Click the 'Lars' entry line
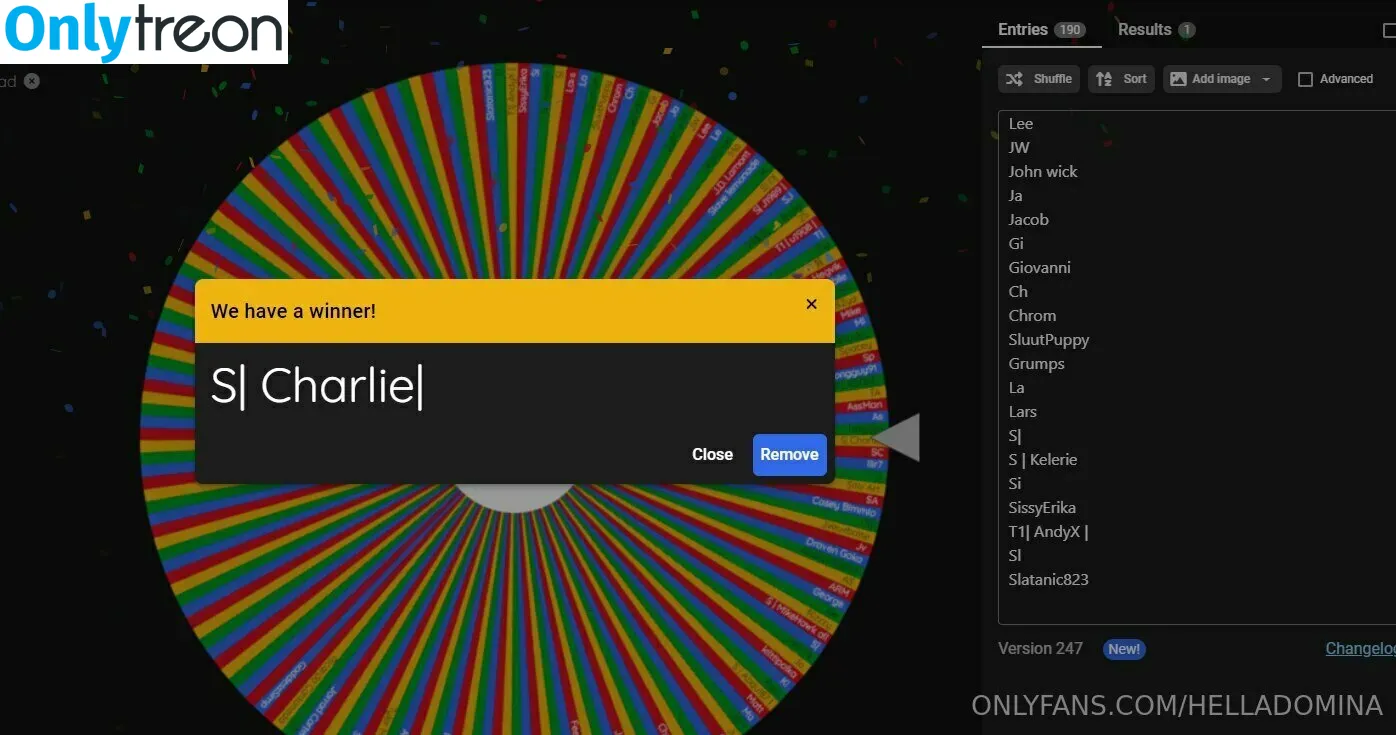Viewport: 1396px width, 735px height. click(1022, 412)
